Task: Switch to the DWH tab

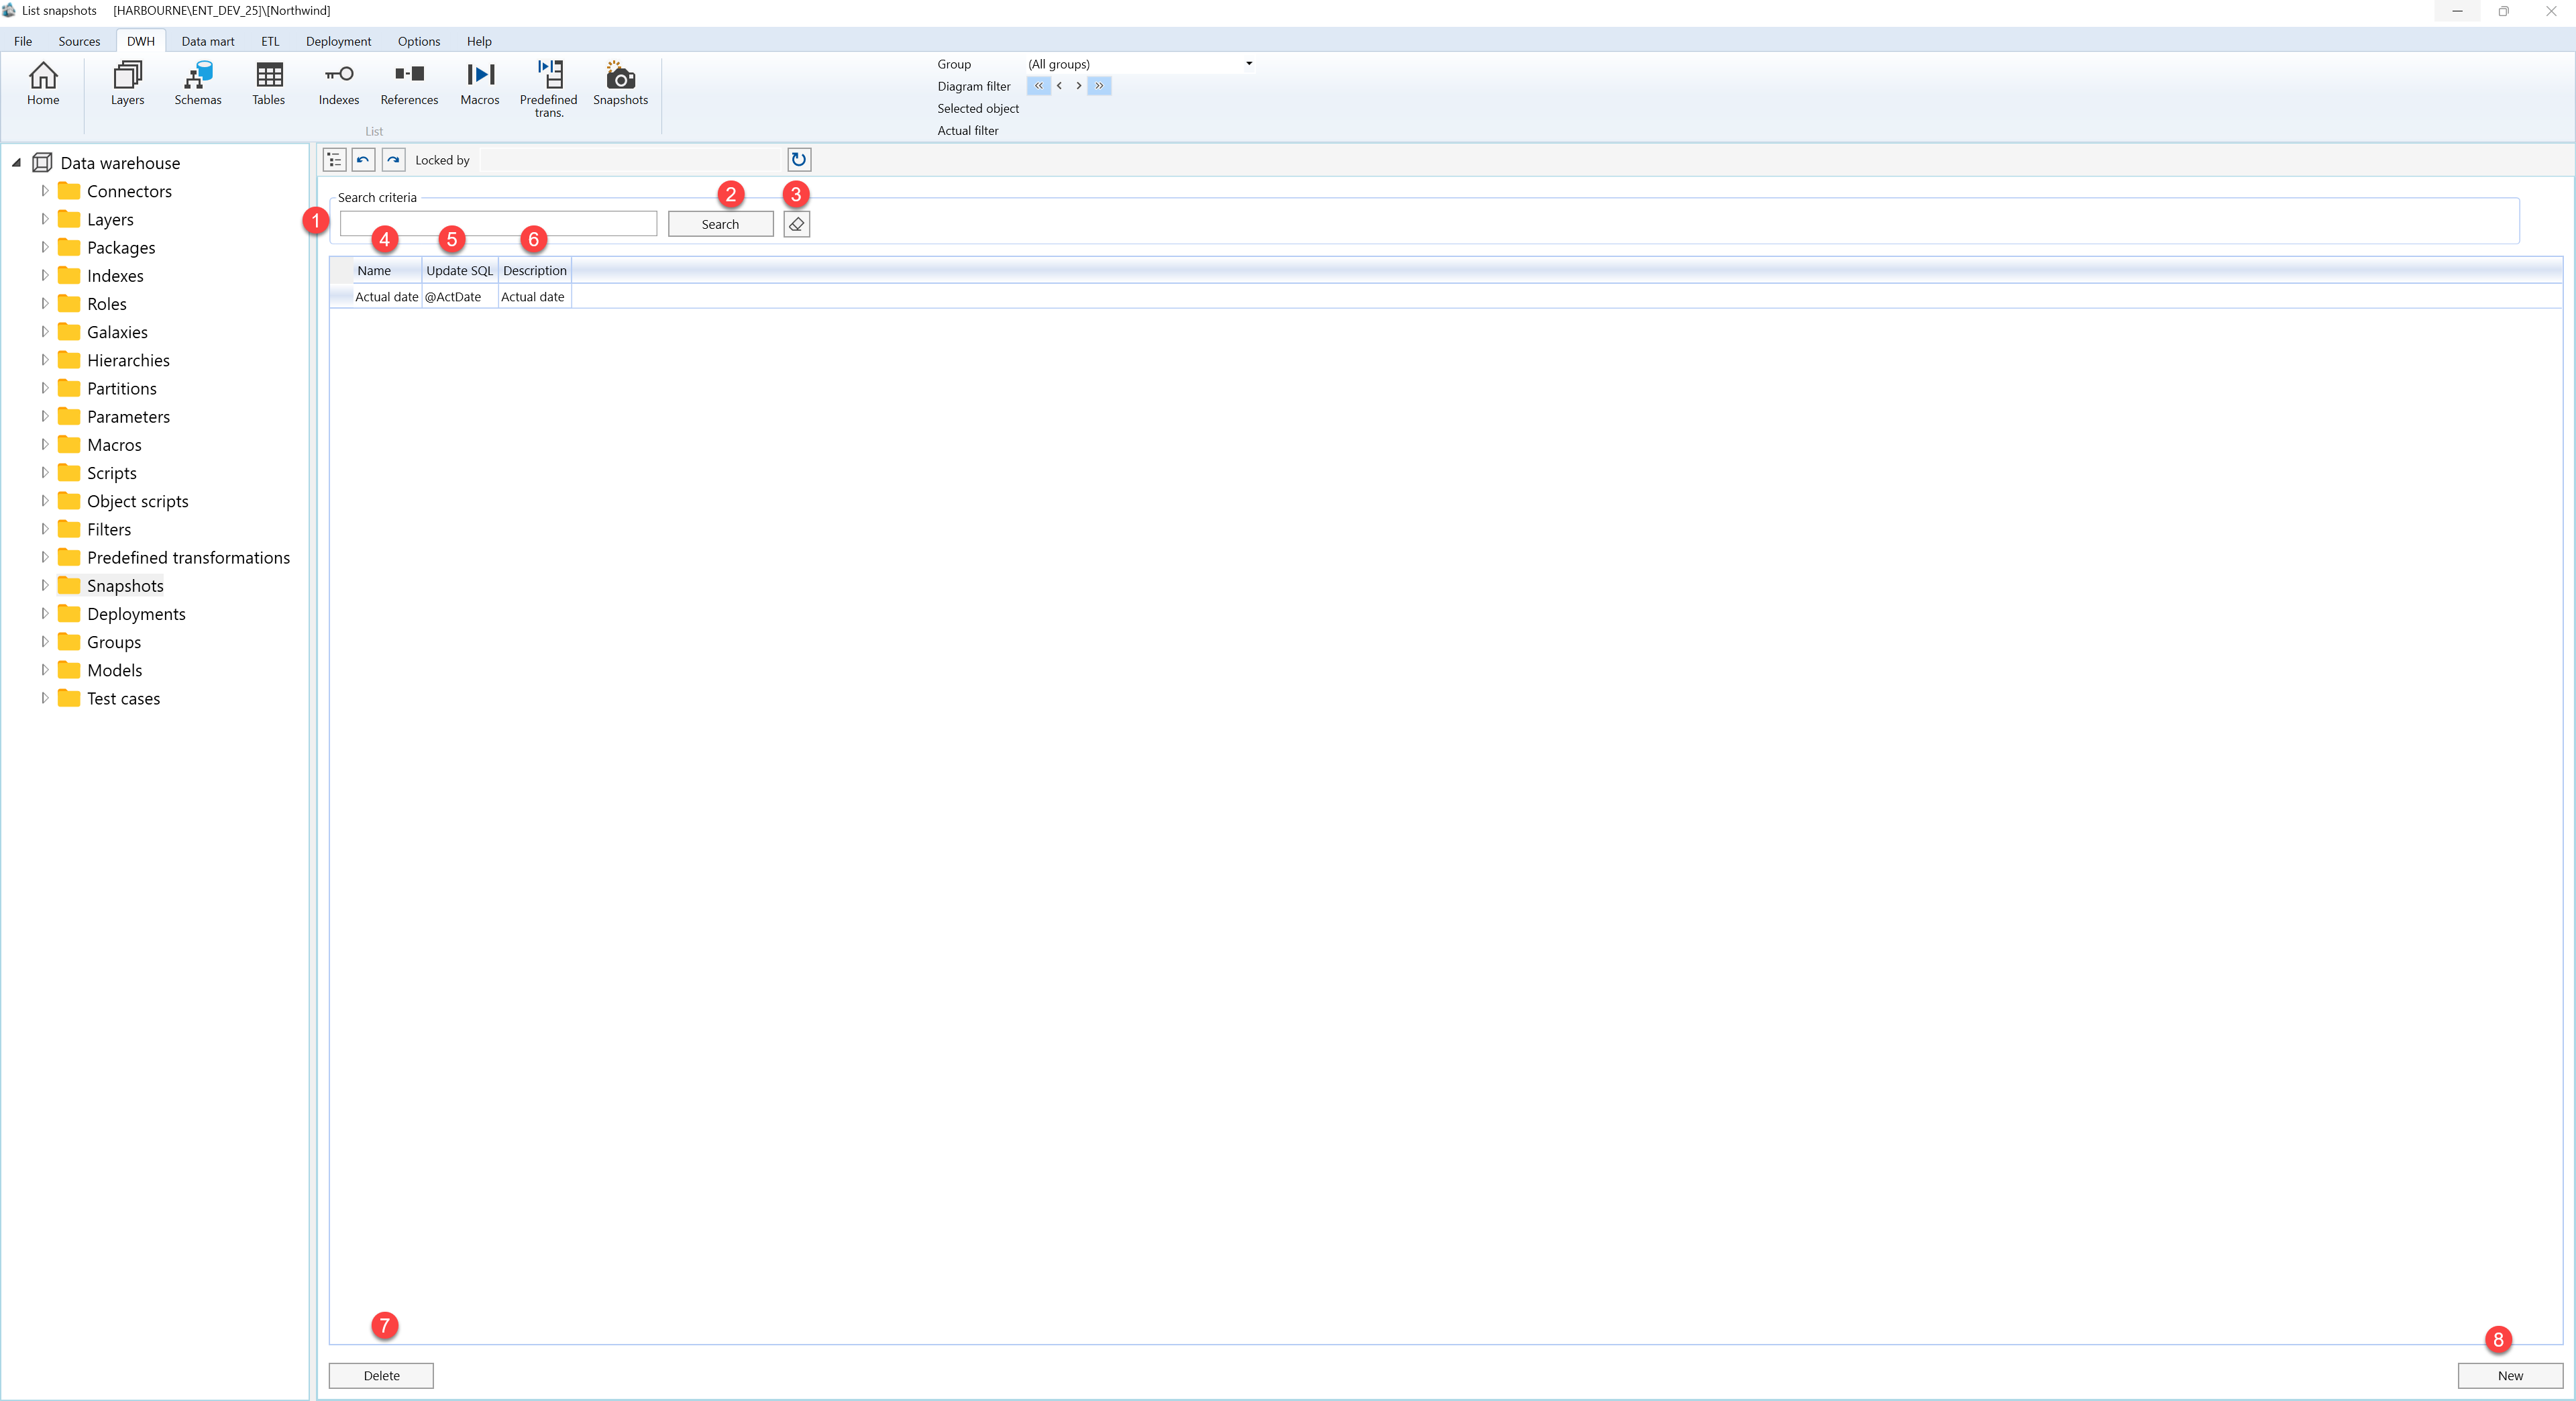Action: (141, 41)
